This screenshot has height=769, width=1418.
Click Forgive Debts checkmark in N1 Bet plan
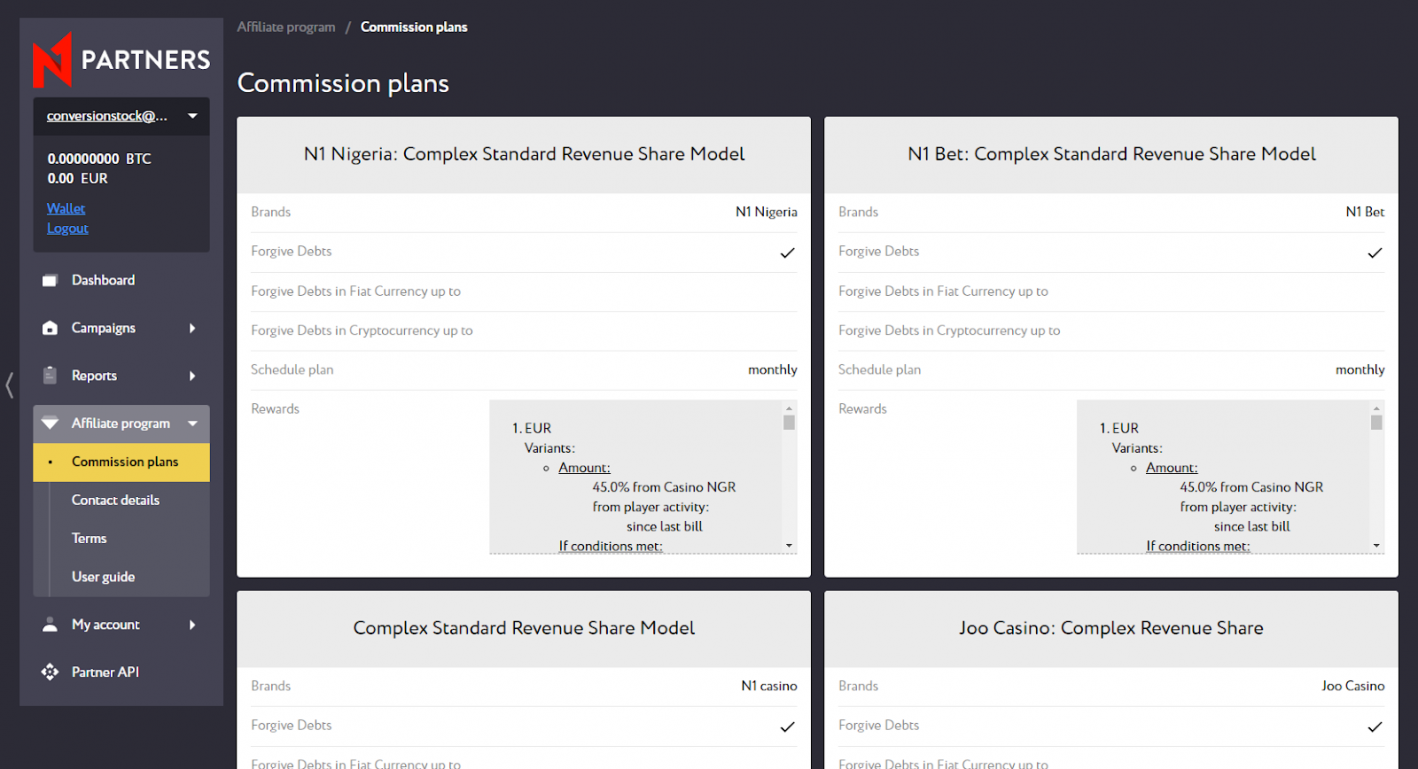pos(1375,253)
